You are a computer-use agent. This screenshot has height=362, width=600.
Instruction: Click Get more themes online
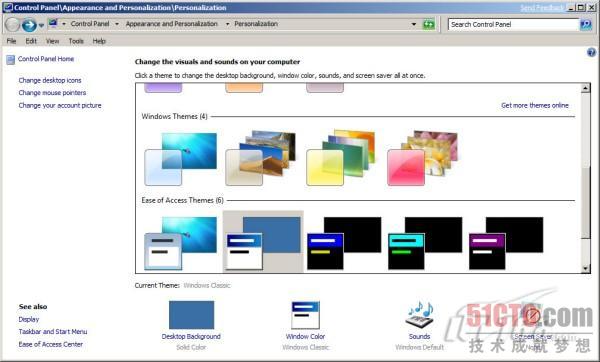coord(535,105)
